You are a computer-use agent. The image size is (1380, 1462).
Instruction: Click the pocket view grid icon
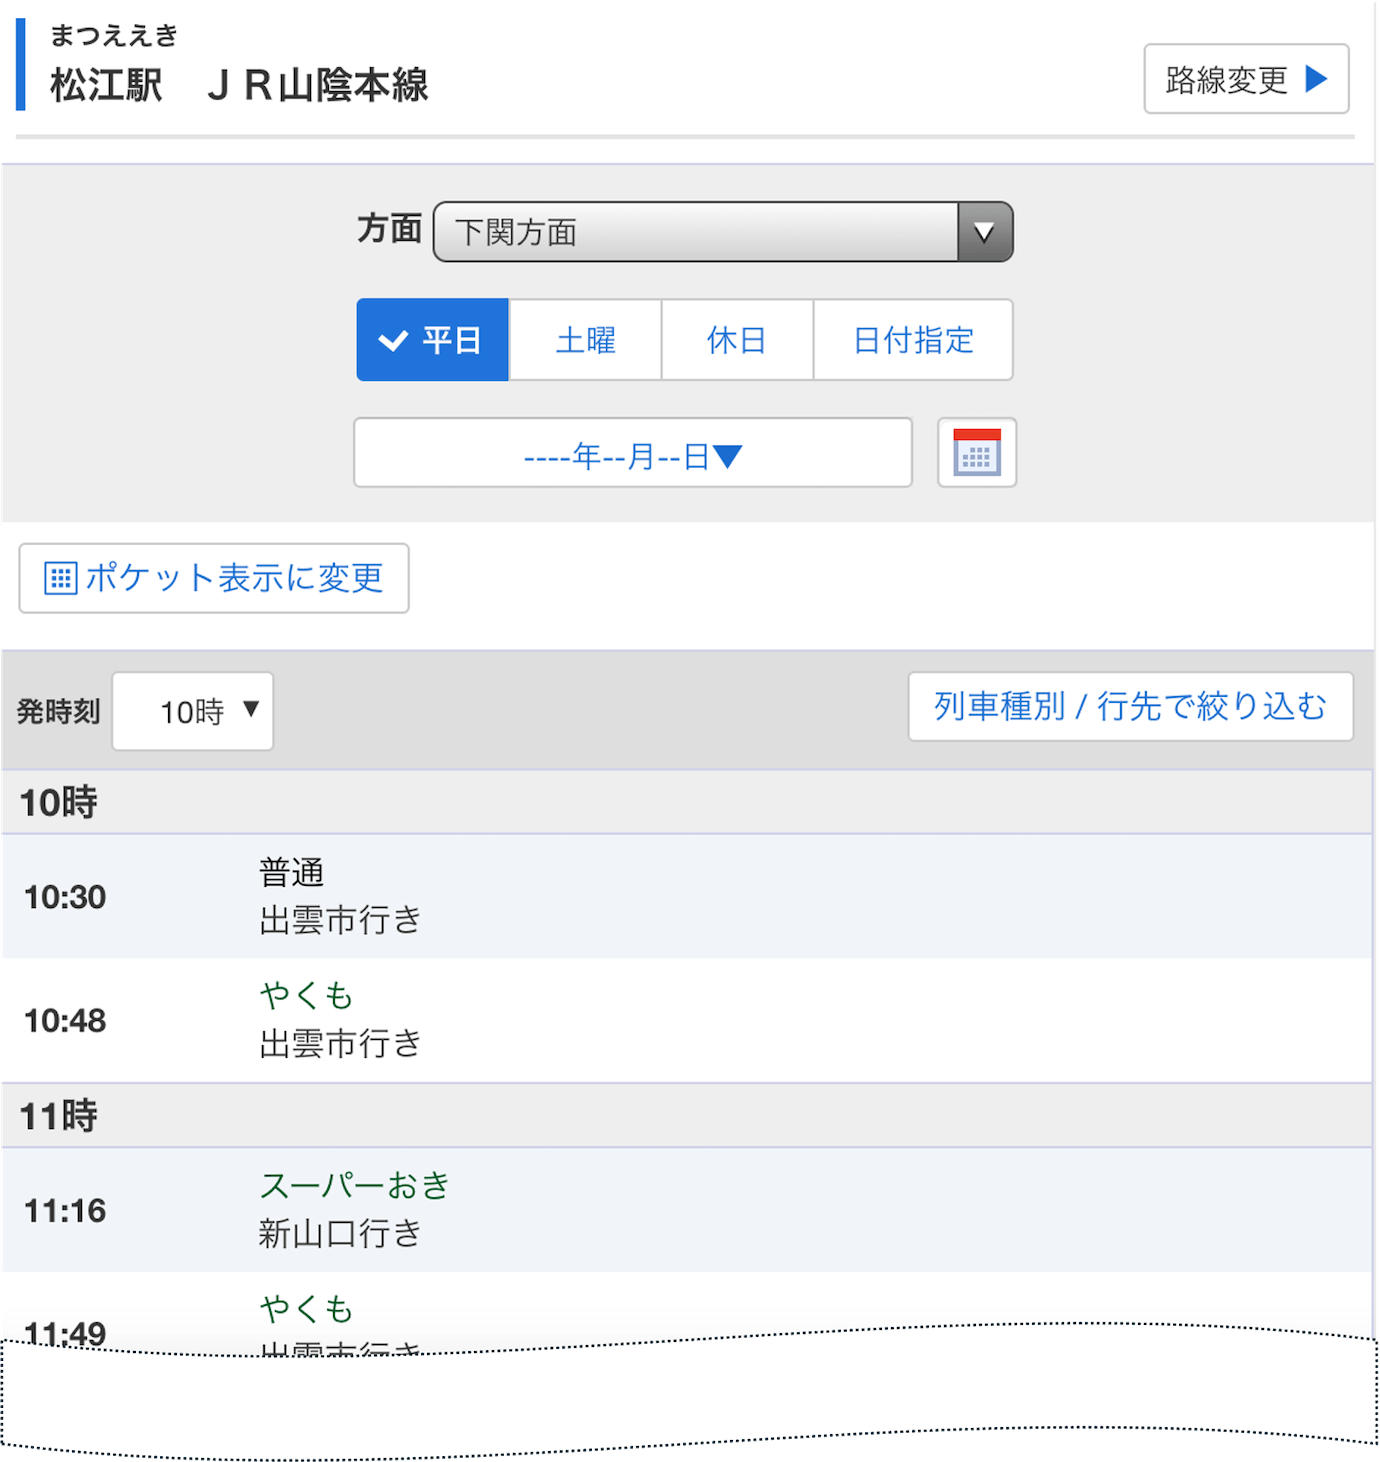pos(62,578)
